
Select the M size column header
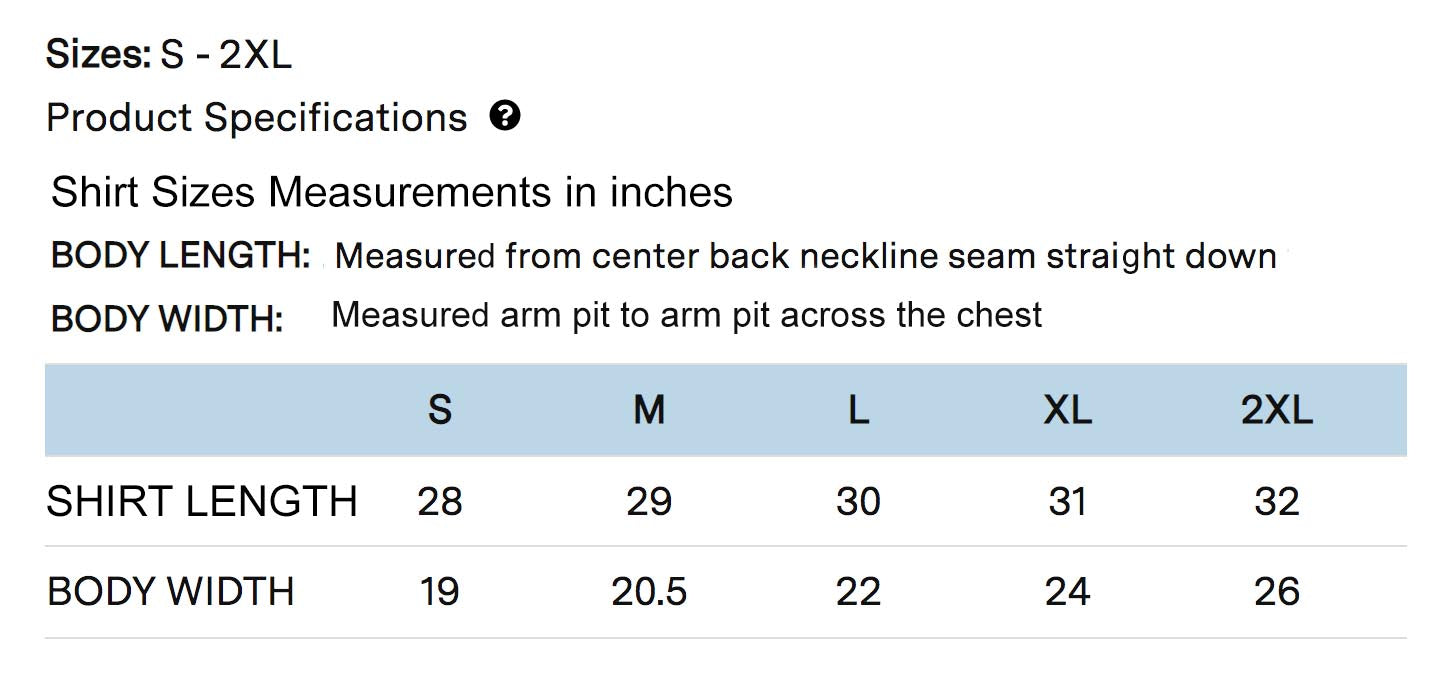click(x=649, y=410)
